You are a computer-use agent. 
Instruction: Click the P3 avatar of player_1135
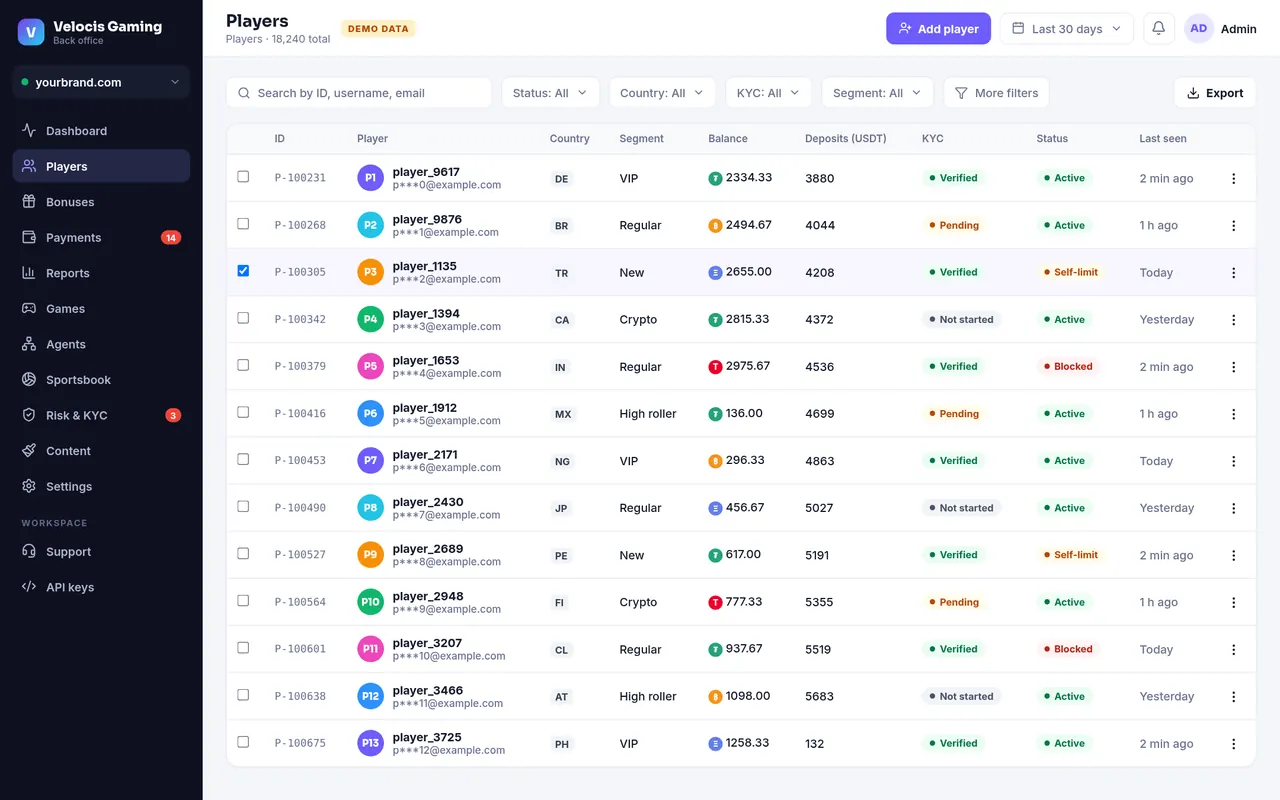pos(370,272)
